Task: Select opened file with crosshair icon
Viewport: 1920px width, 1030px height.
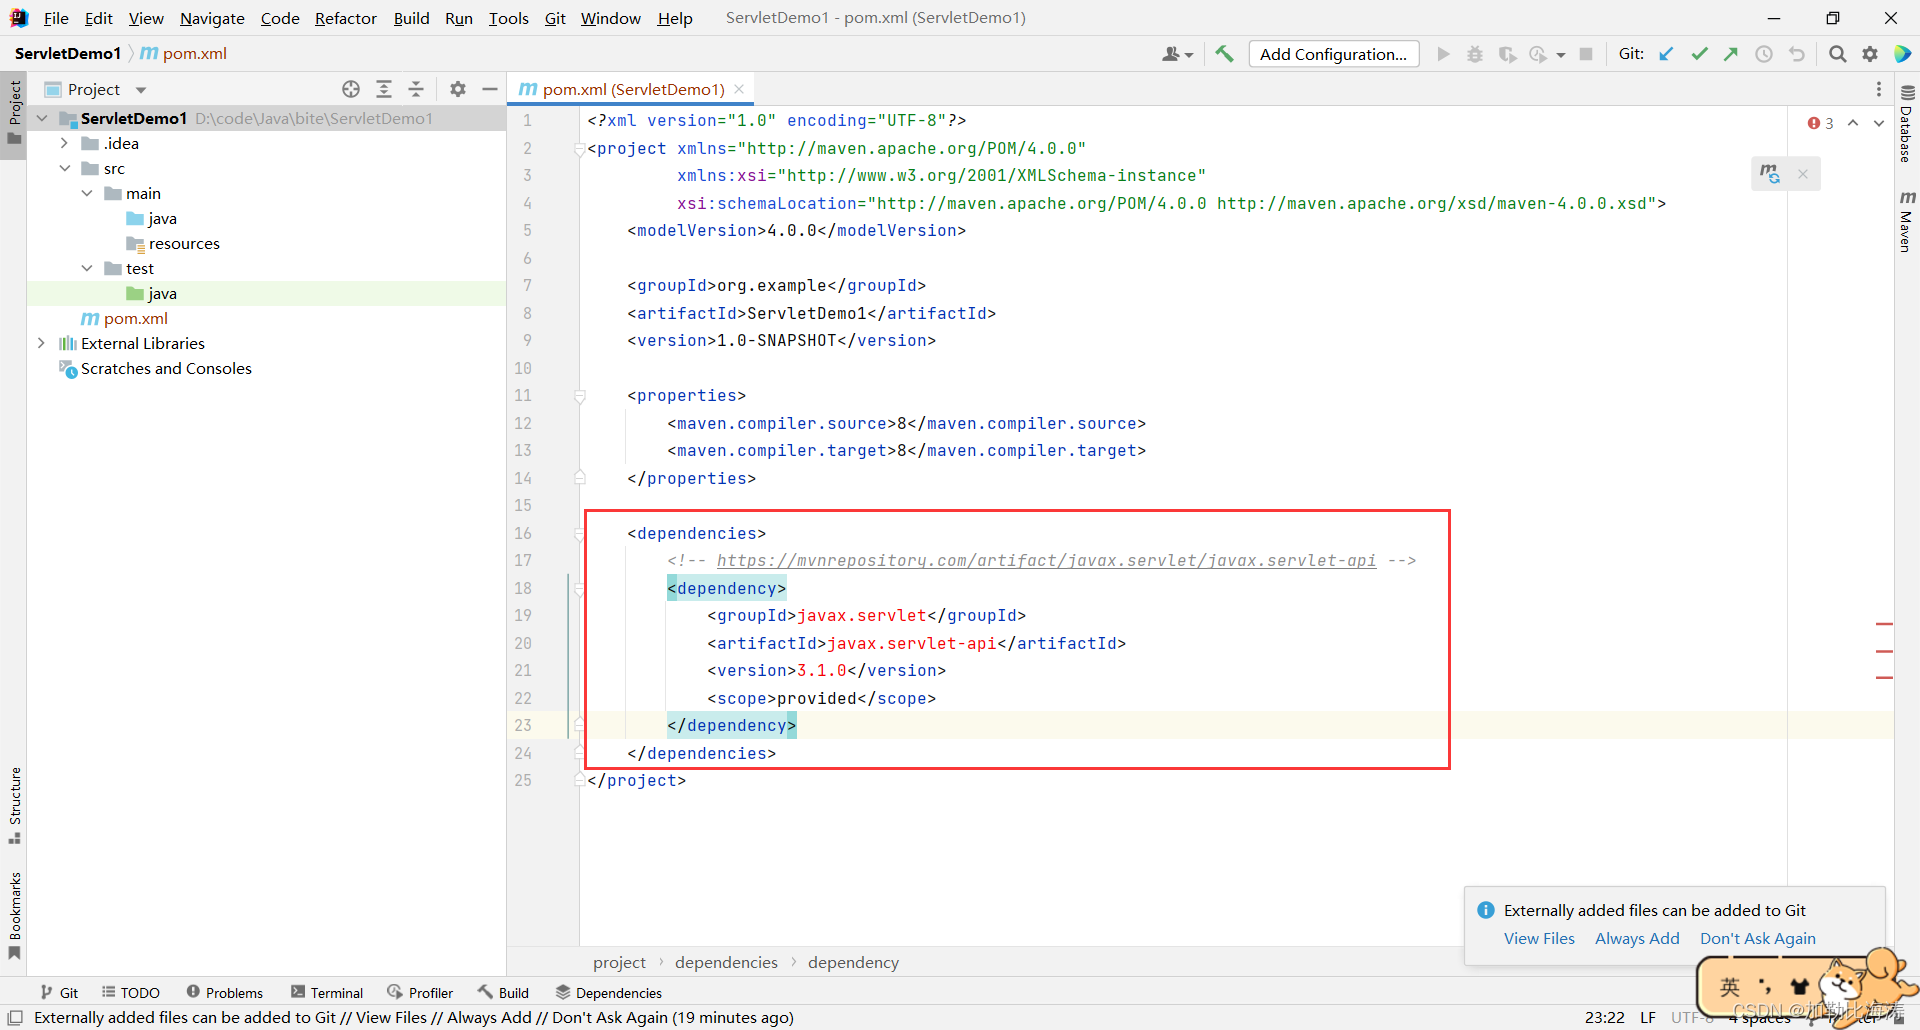Action: pos(351,89)
